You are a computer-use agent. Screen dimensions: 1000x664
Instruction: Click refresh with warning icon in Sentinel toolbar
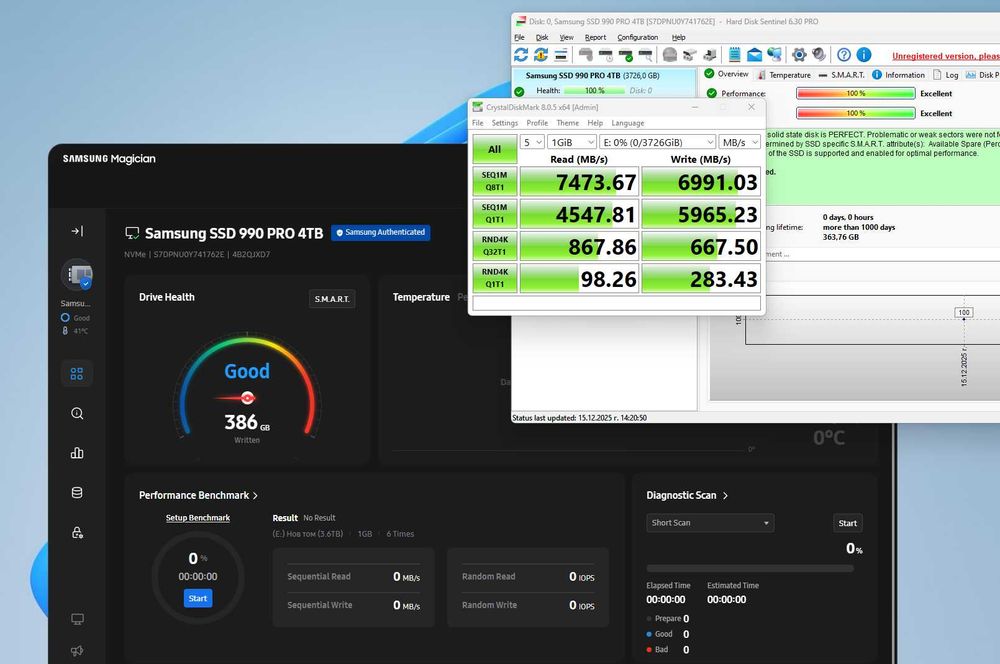click(541, 55)
